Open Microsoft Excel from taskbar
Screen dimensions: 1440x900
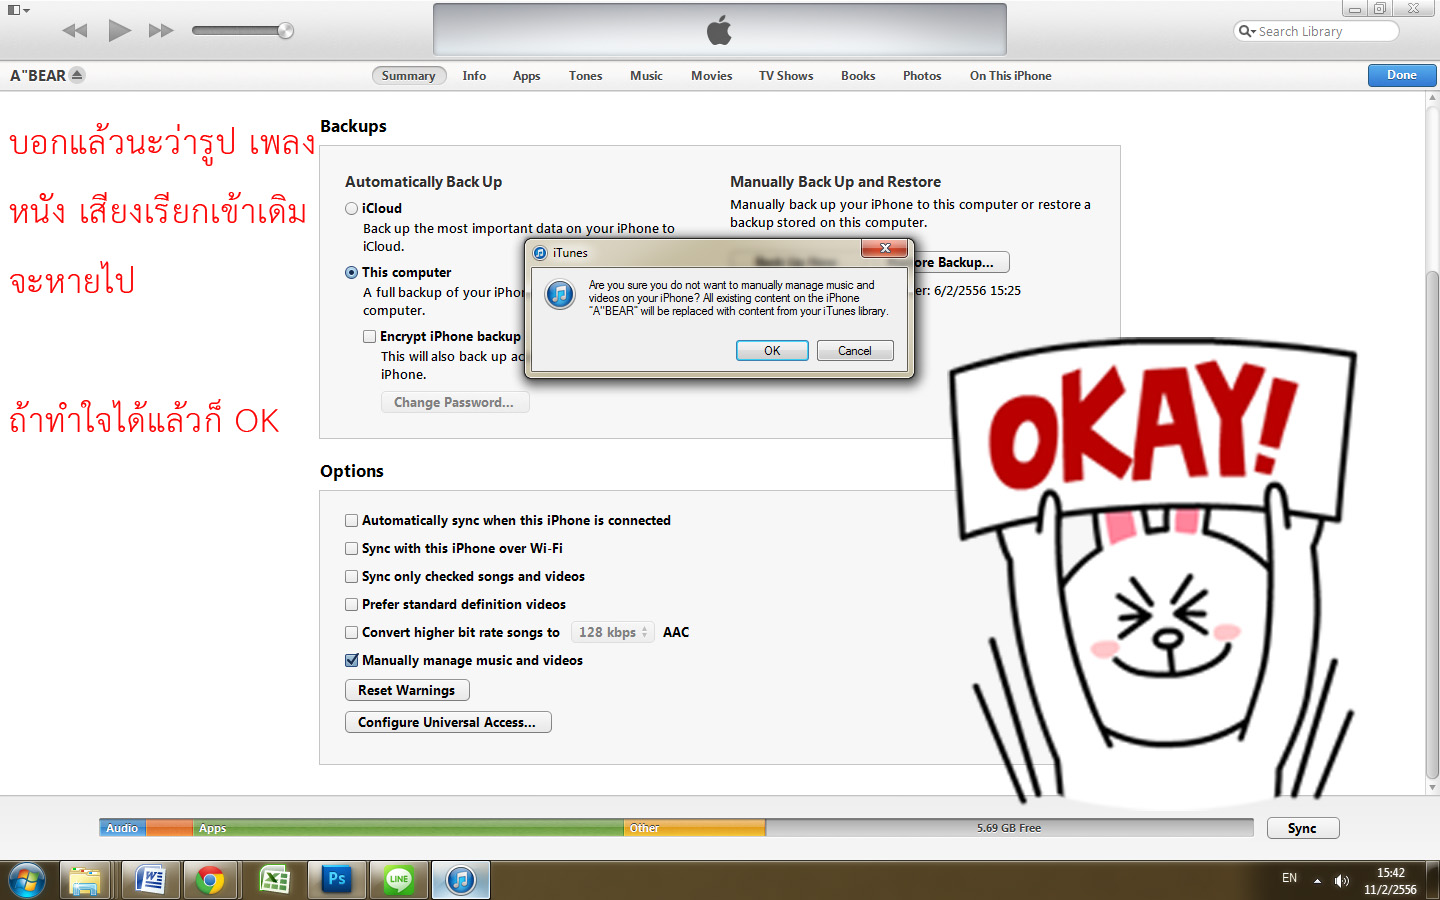[274, 880]
